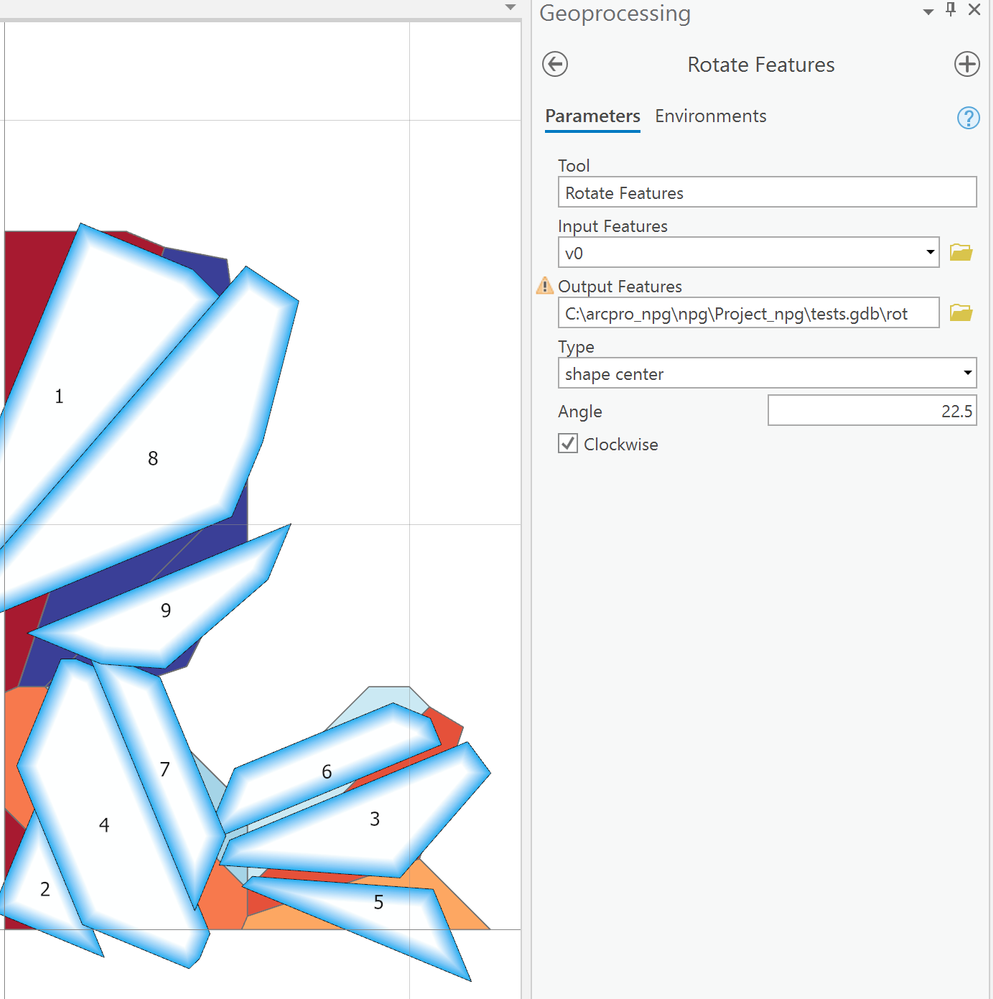Inspect the Output Features warning triangle
993x999 pixels.
click(x=544, y=285)
